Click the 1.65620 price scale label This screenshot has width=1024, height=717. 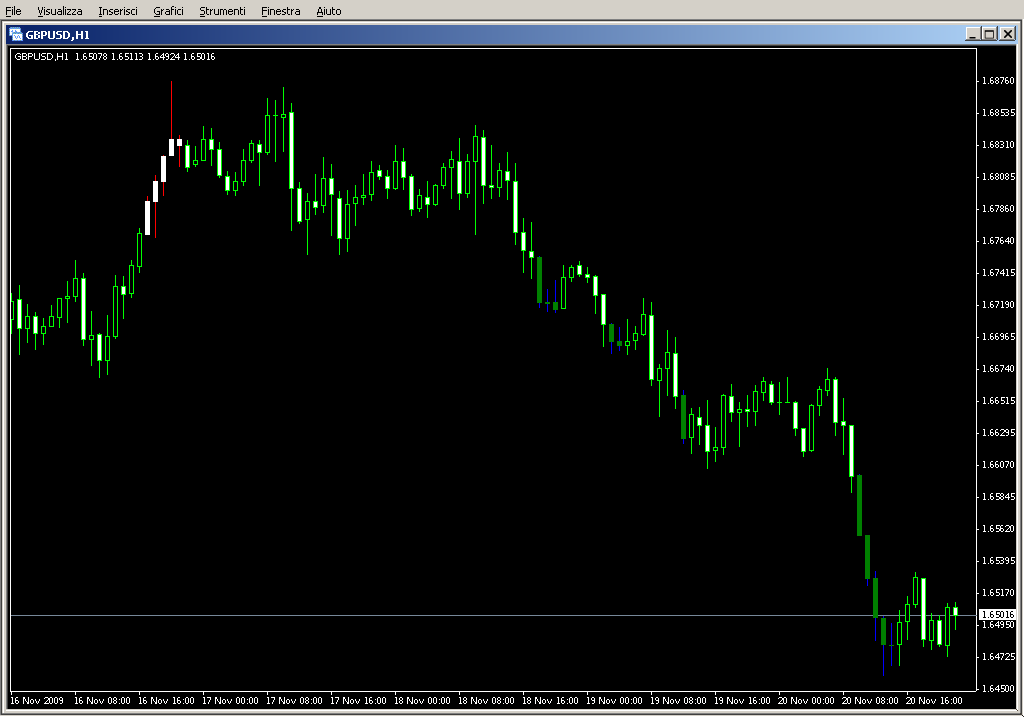click(x=999, y=529)
